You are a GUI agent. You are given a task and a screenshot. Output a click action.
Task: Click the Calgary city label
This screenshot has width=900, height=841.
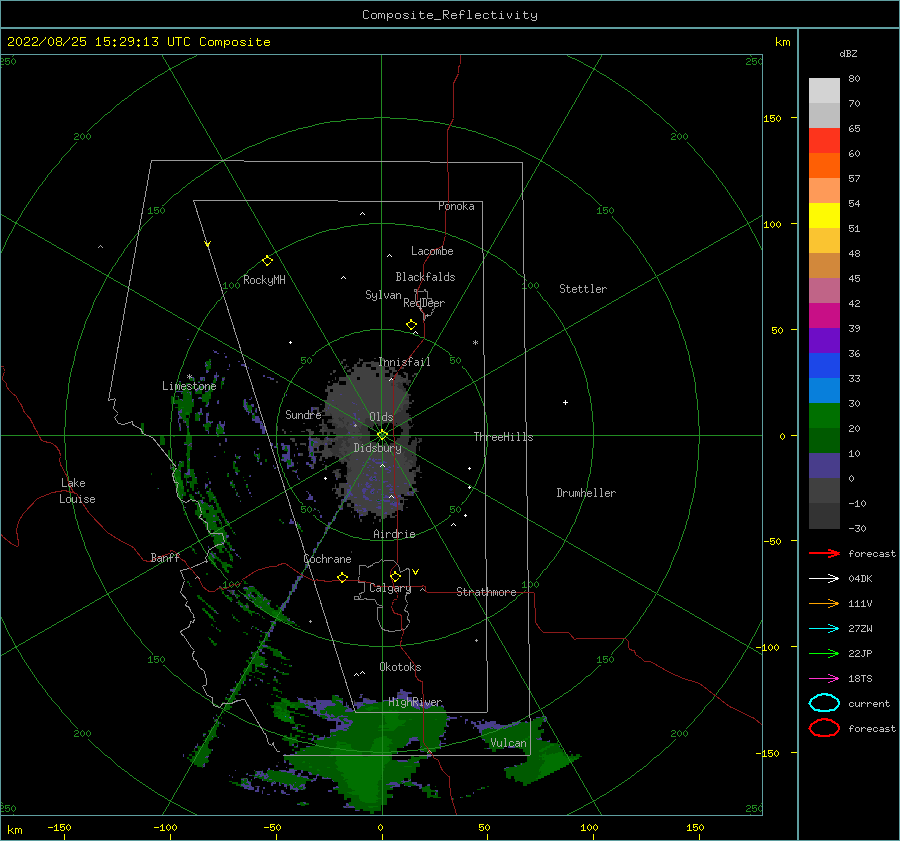pos(390,588)
